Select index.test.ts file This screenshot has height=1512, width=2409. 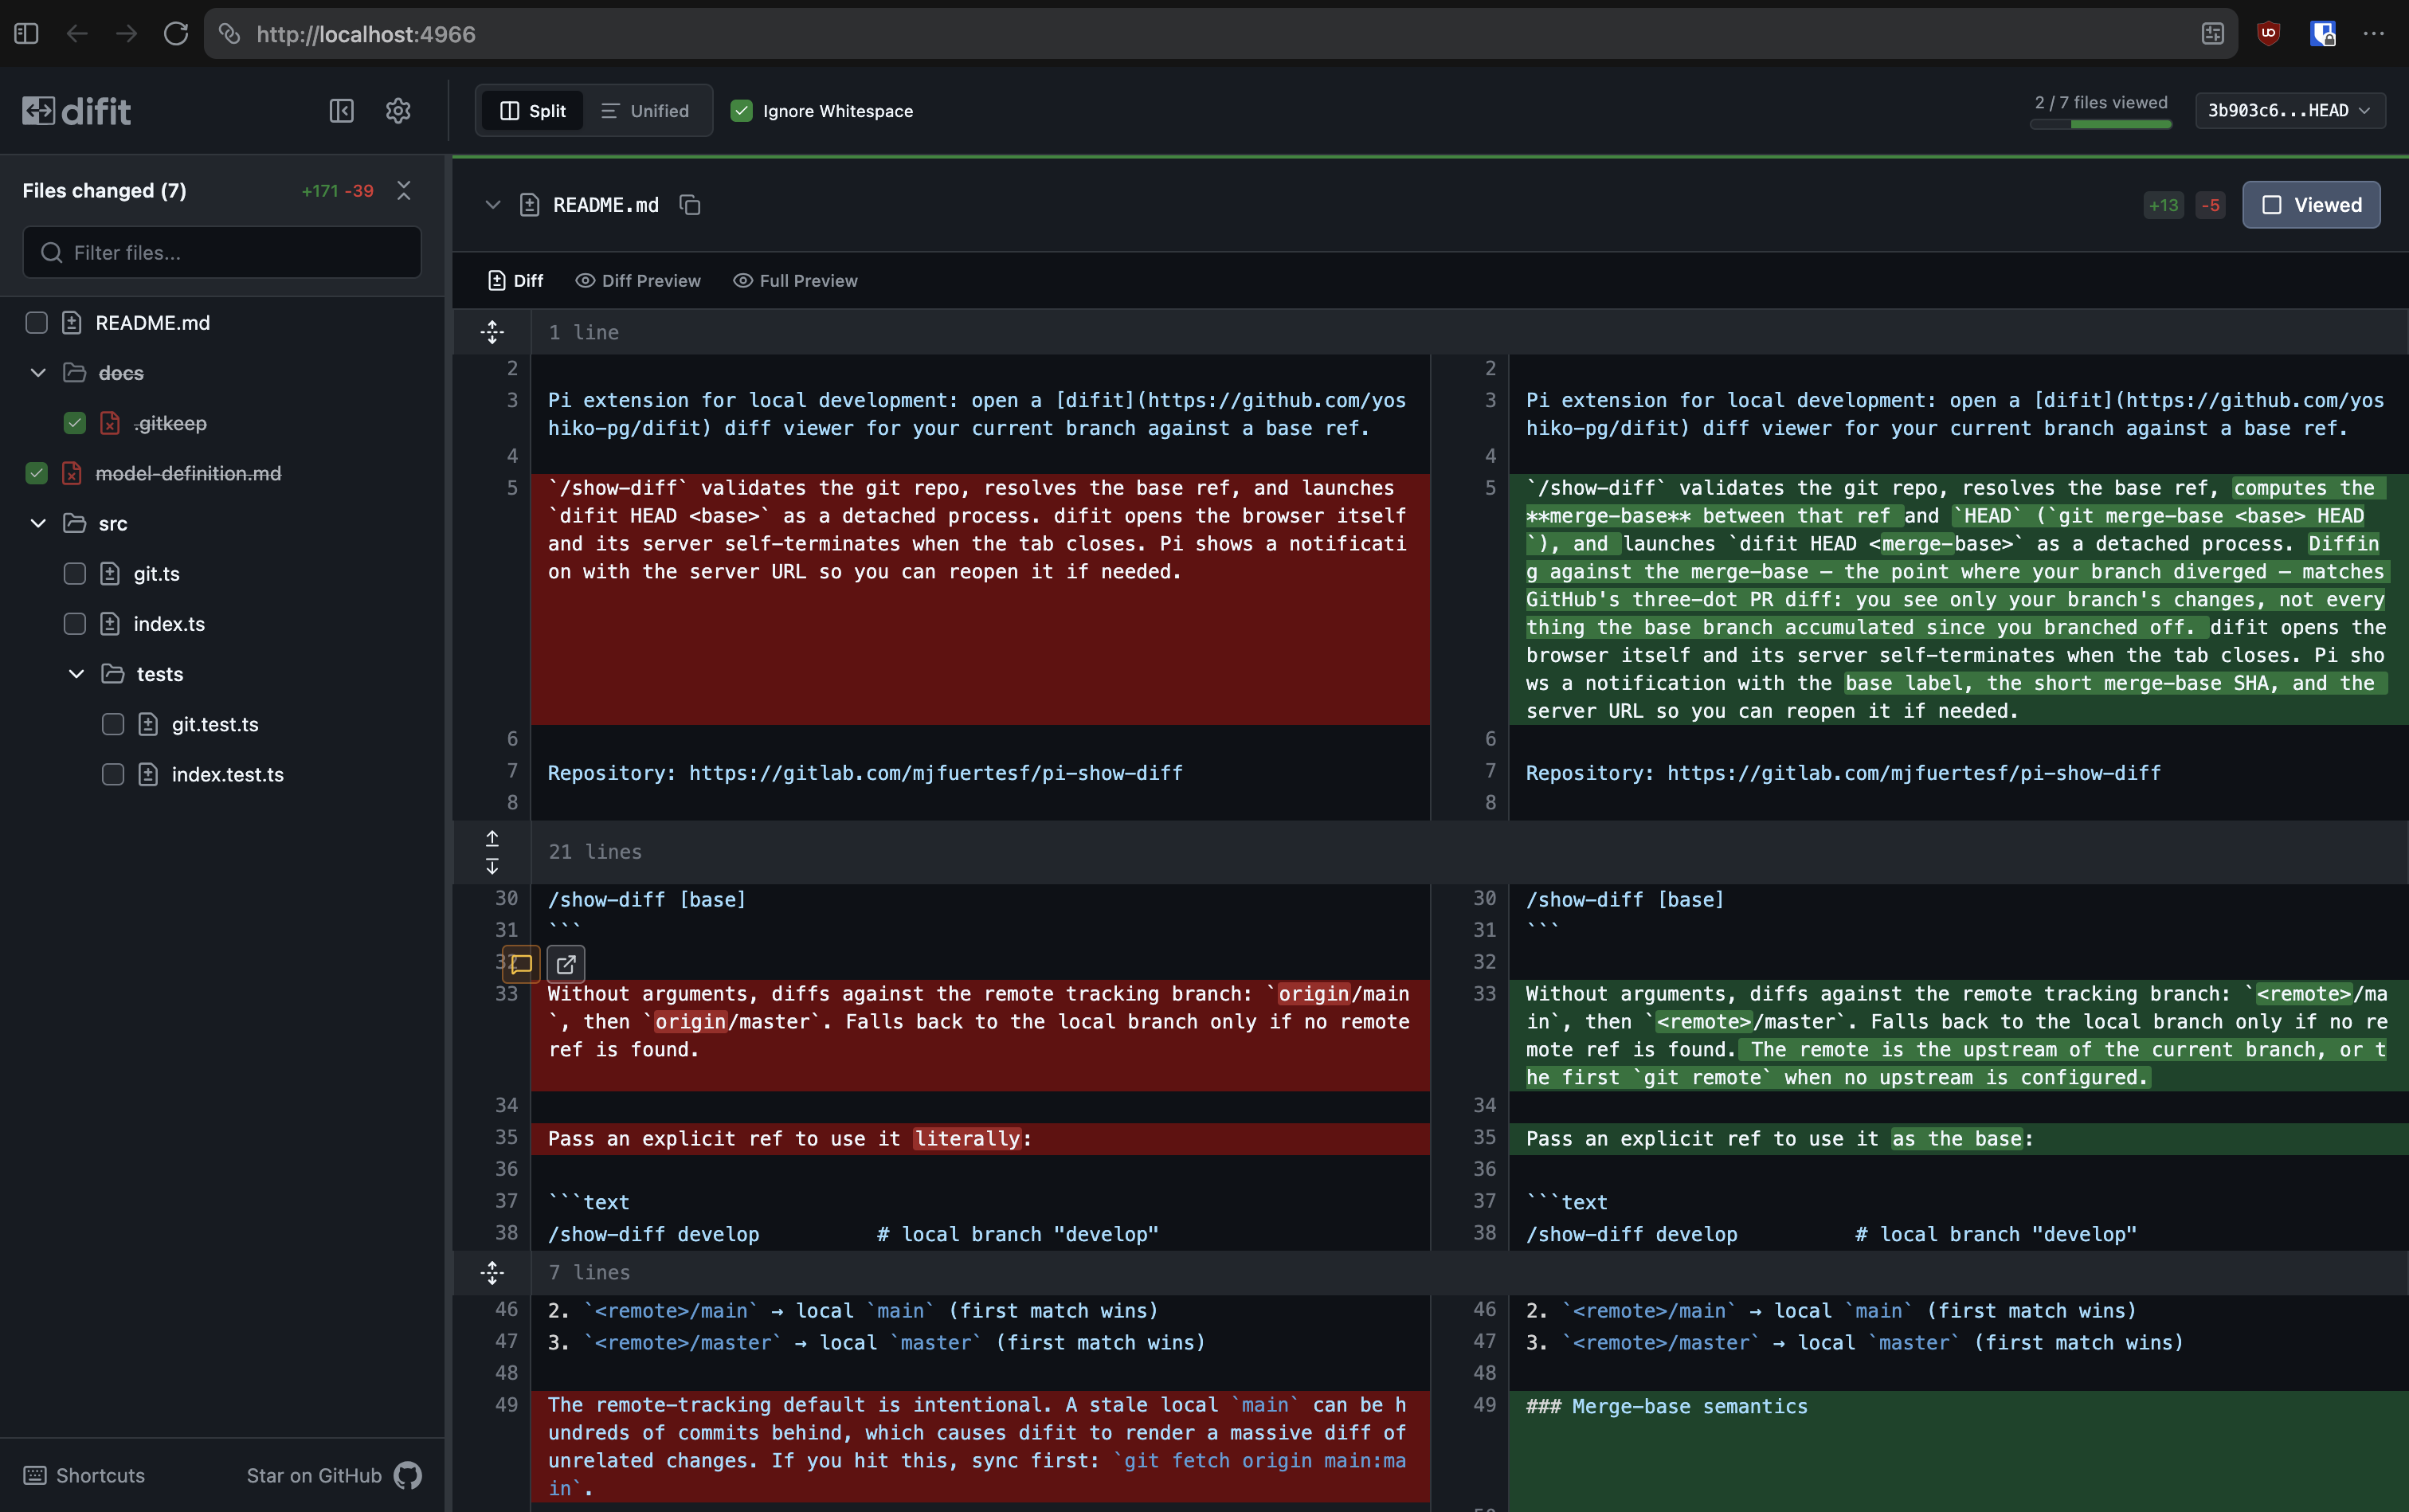pos(228,774)
